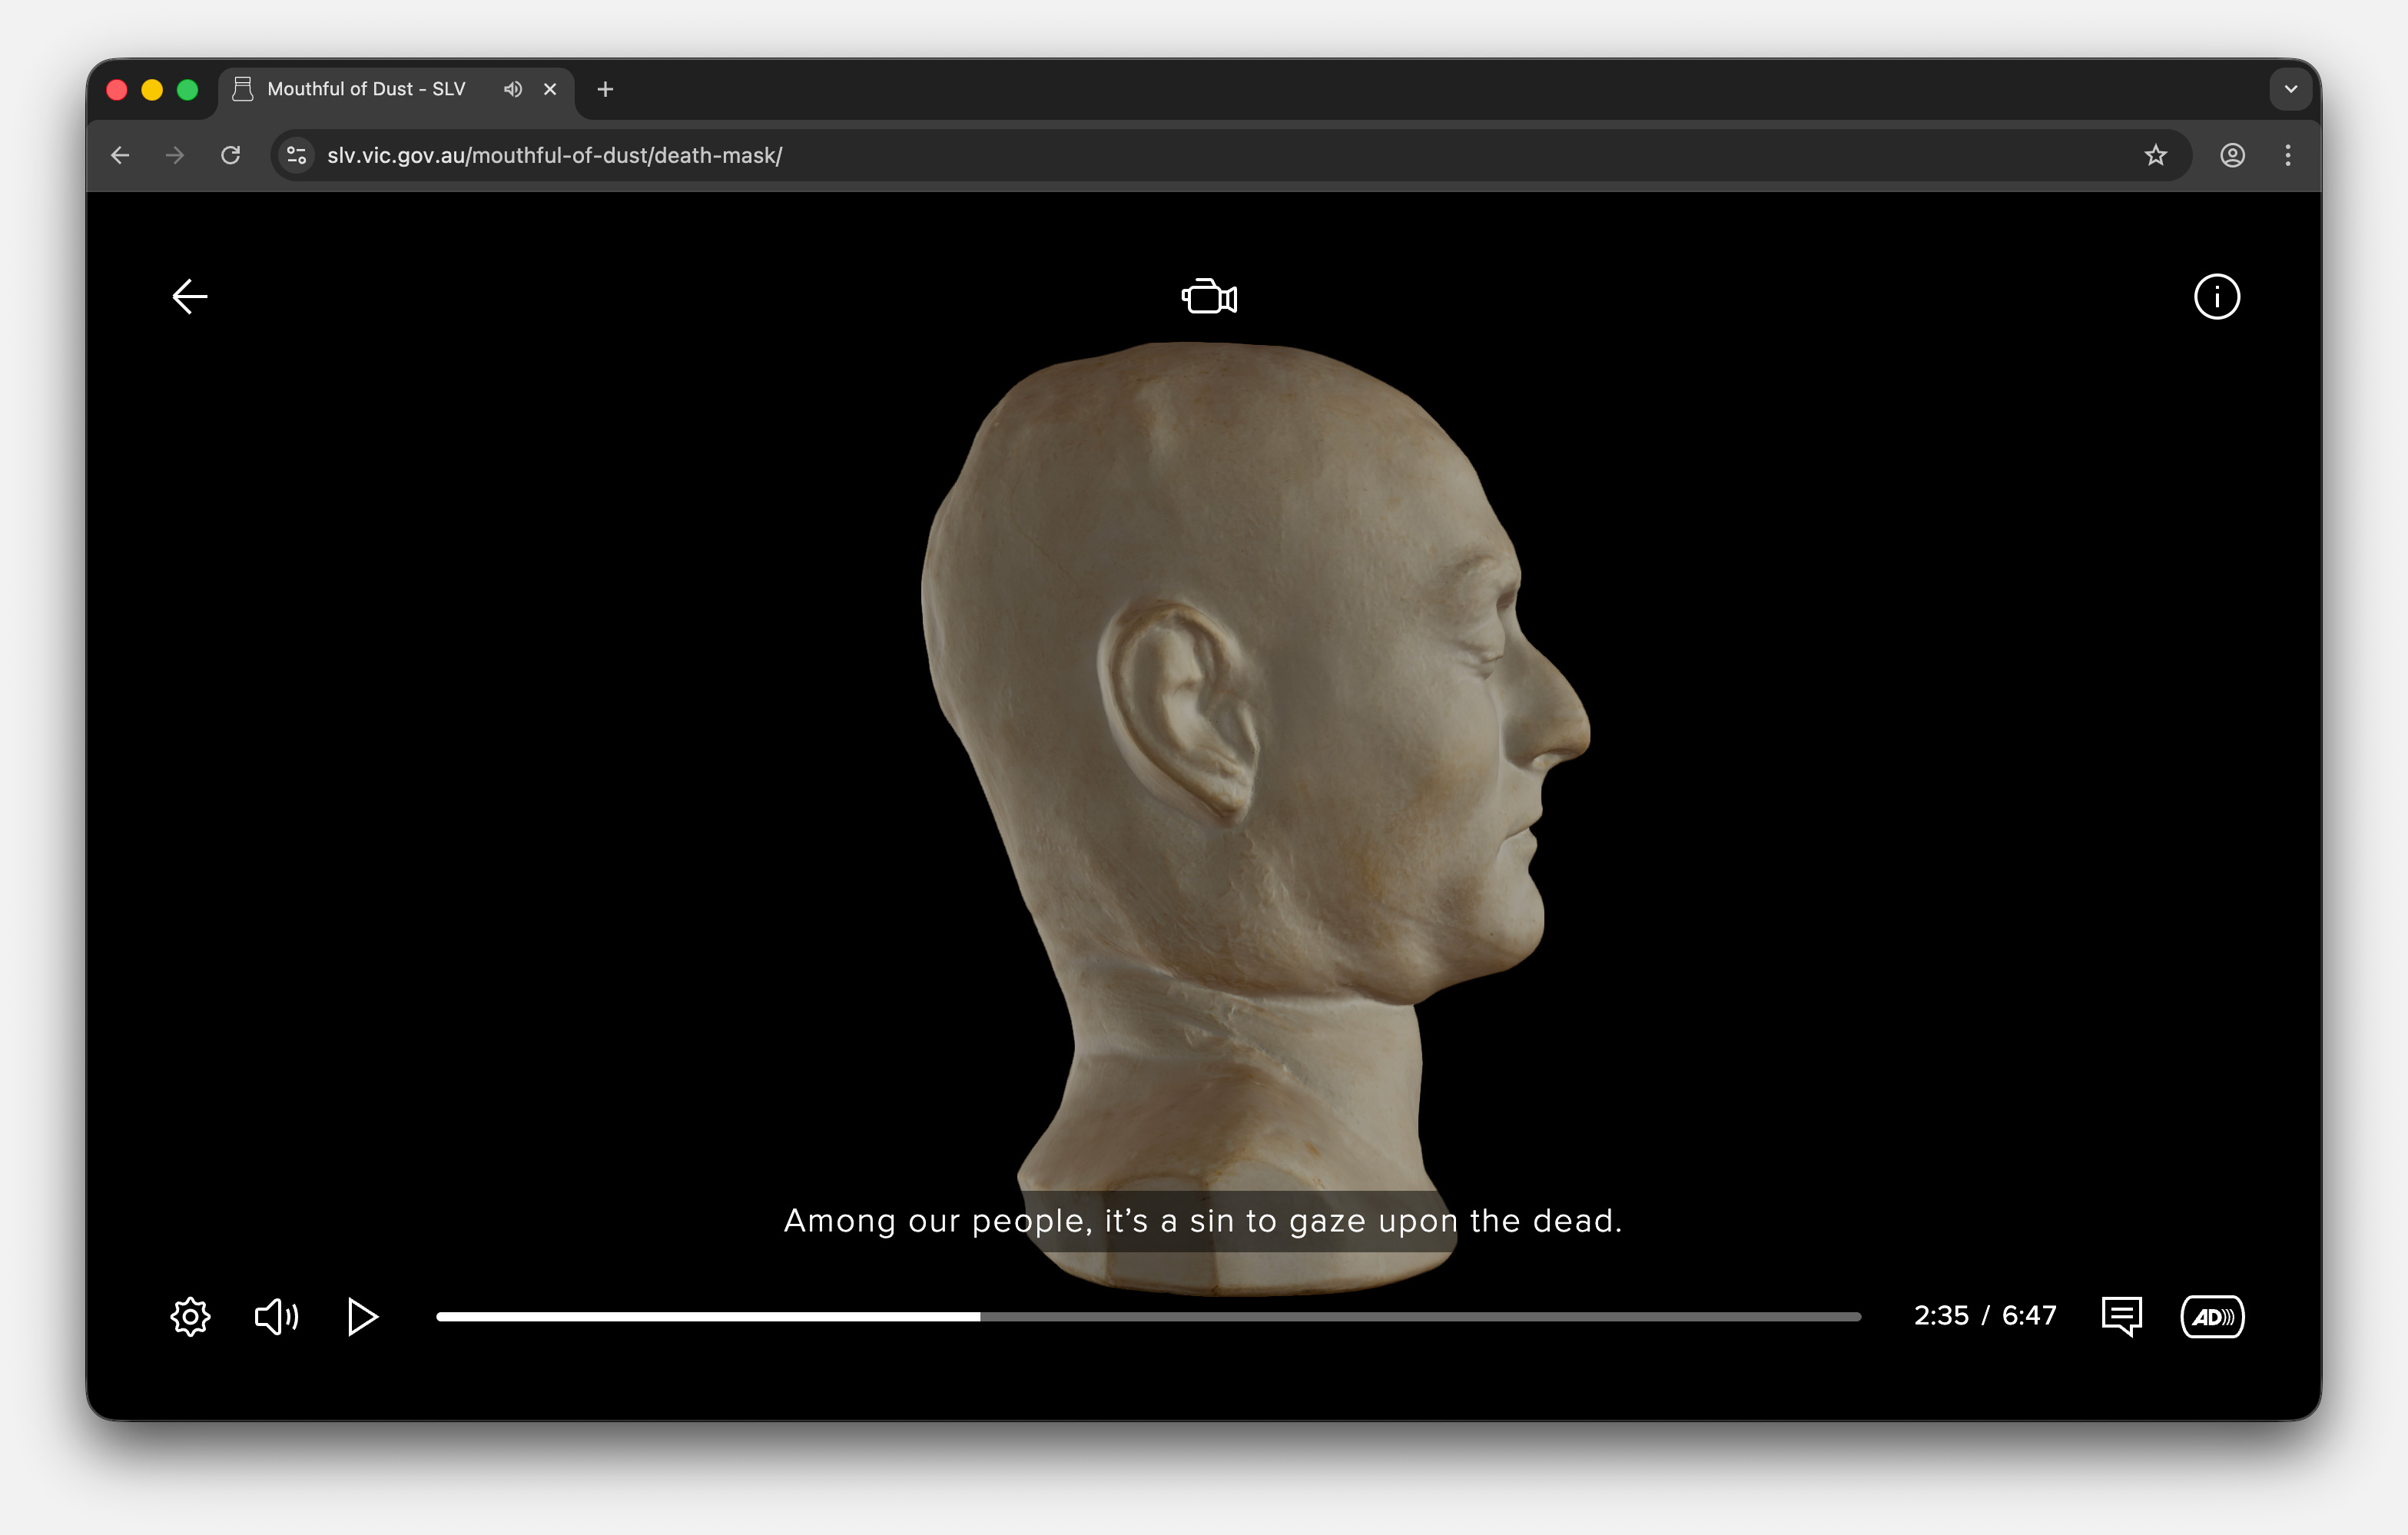Go back using the page's arrow icon
Screen dimensions: 2408x1535
tap(189, 296)
